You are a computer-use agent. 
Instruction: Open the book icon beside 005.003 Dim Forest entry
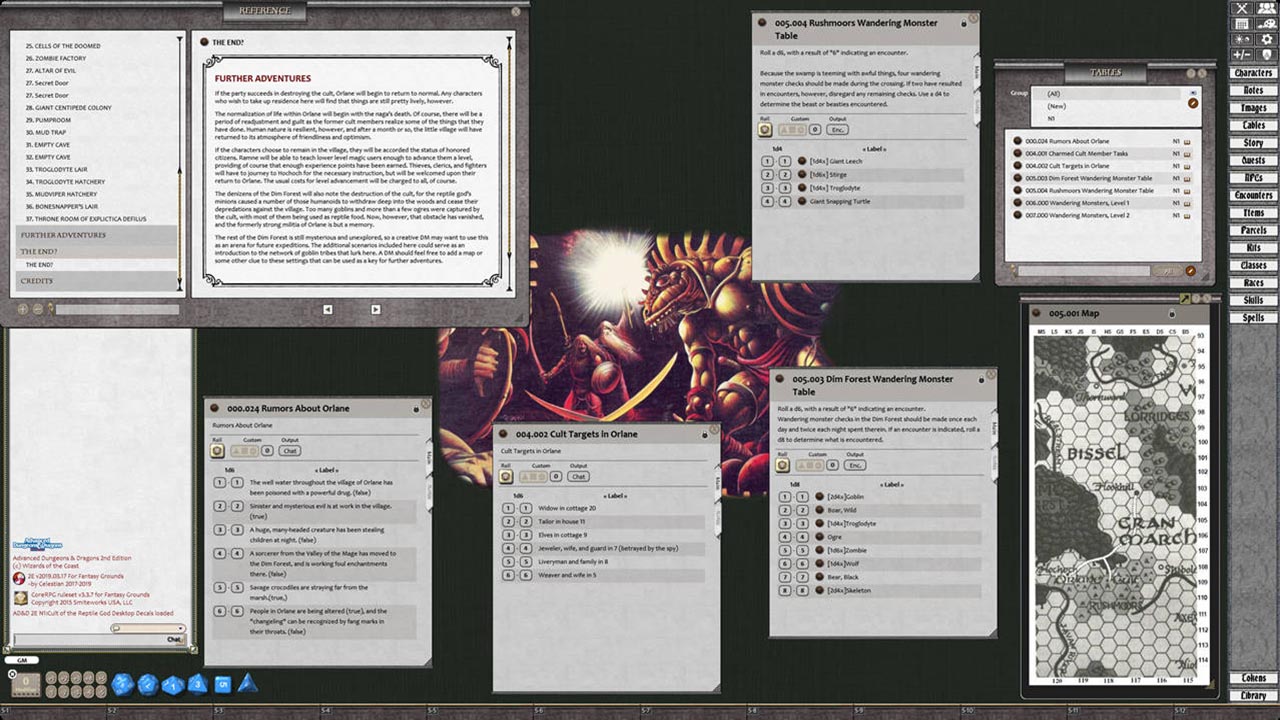pyautogui.click(x=1187, y=178)
